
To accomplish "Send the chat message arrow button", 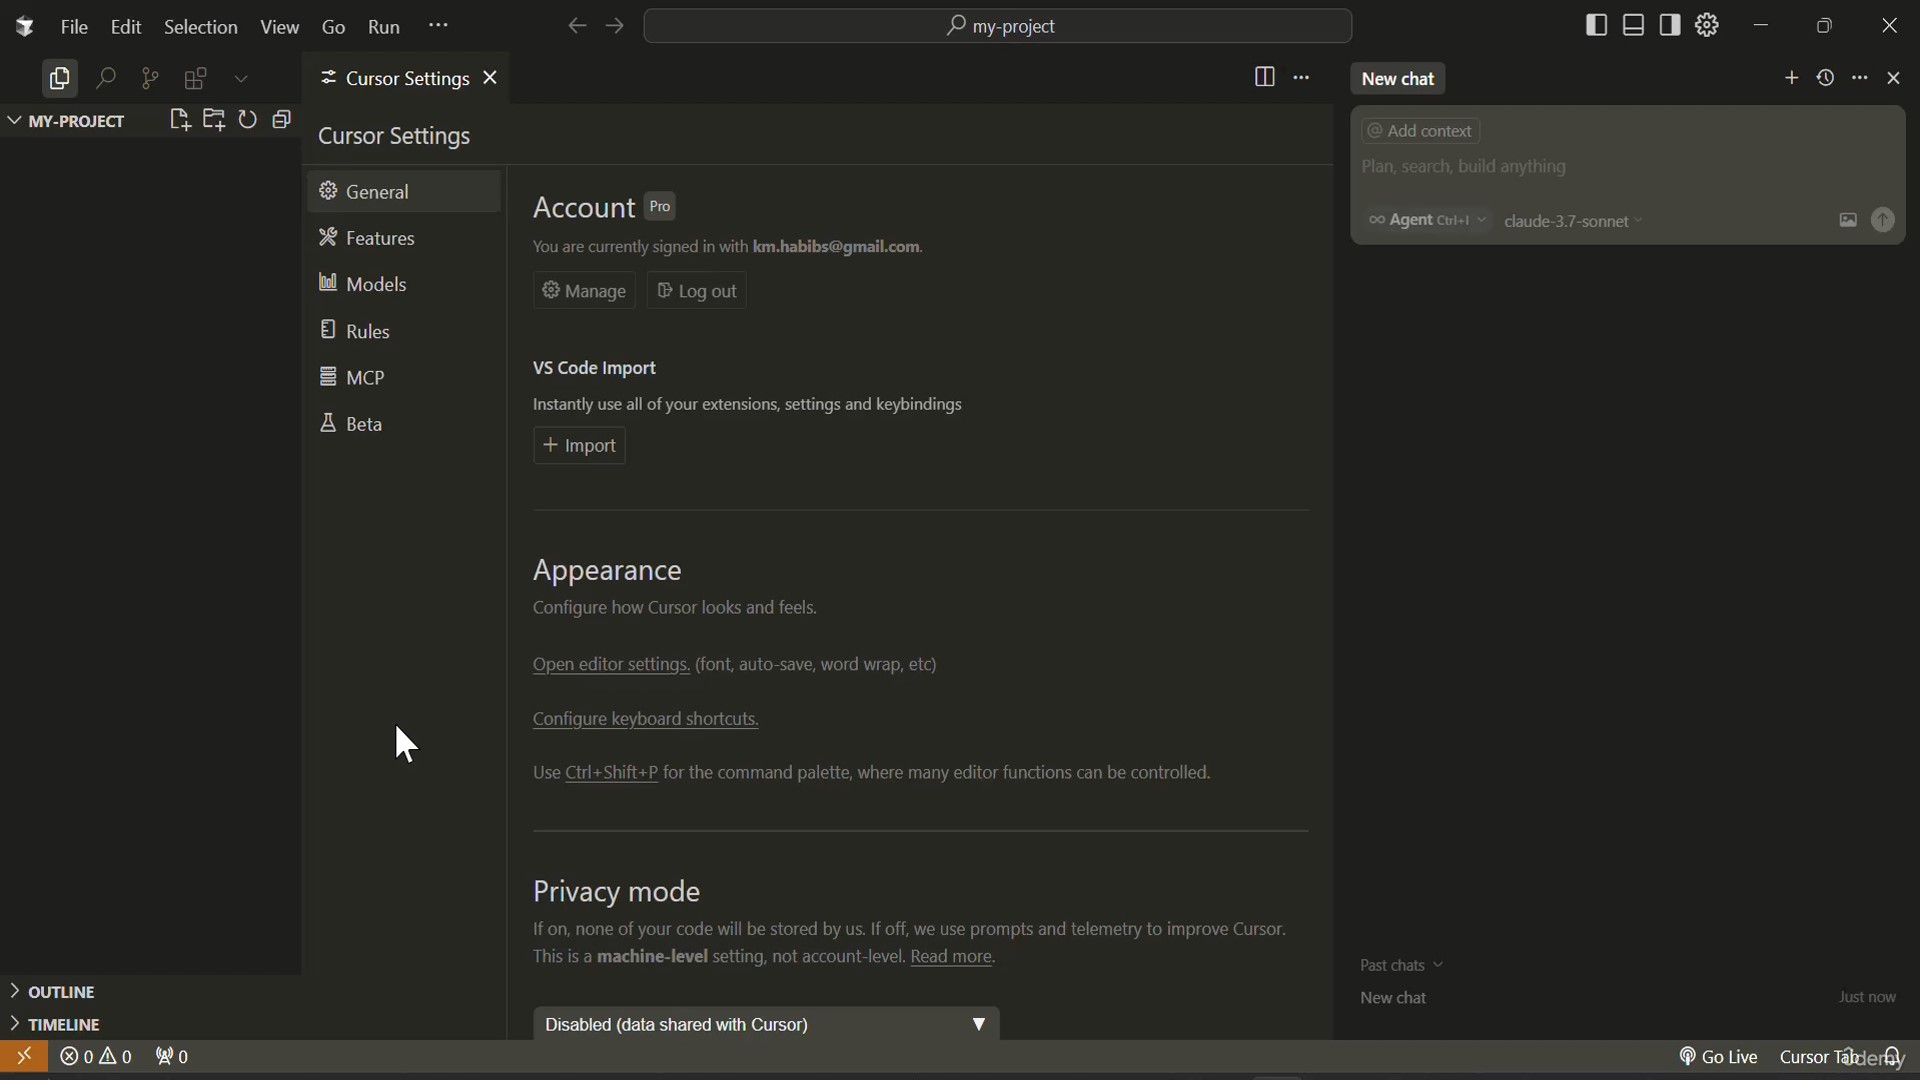I will coord(1883,220).
